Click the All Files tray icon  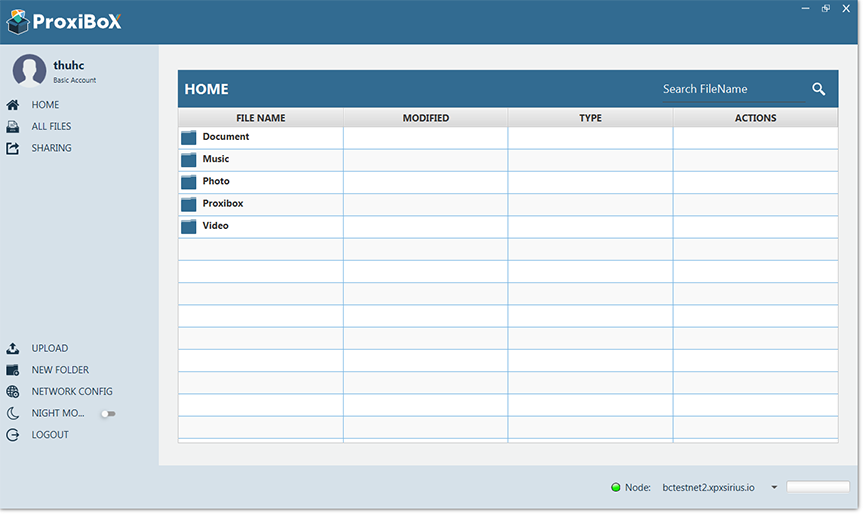[x=13, y=127]
